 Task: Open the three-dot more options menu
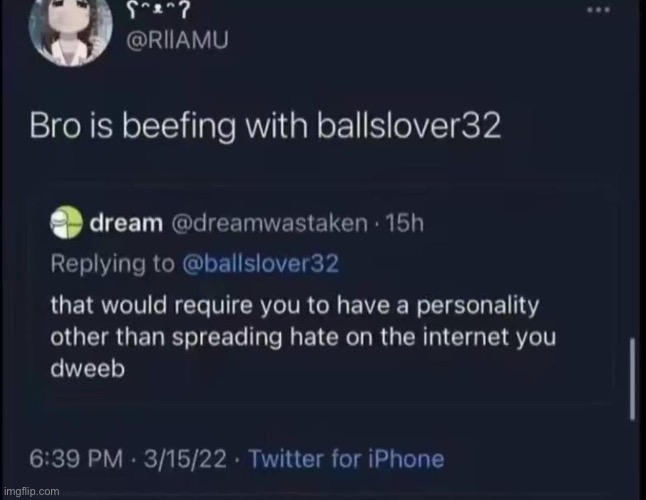598,11
